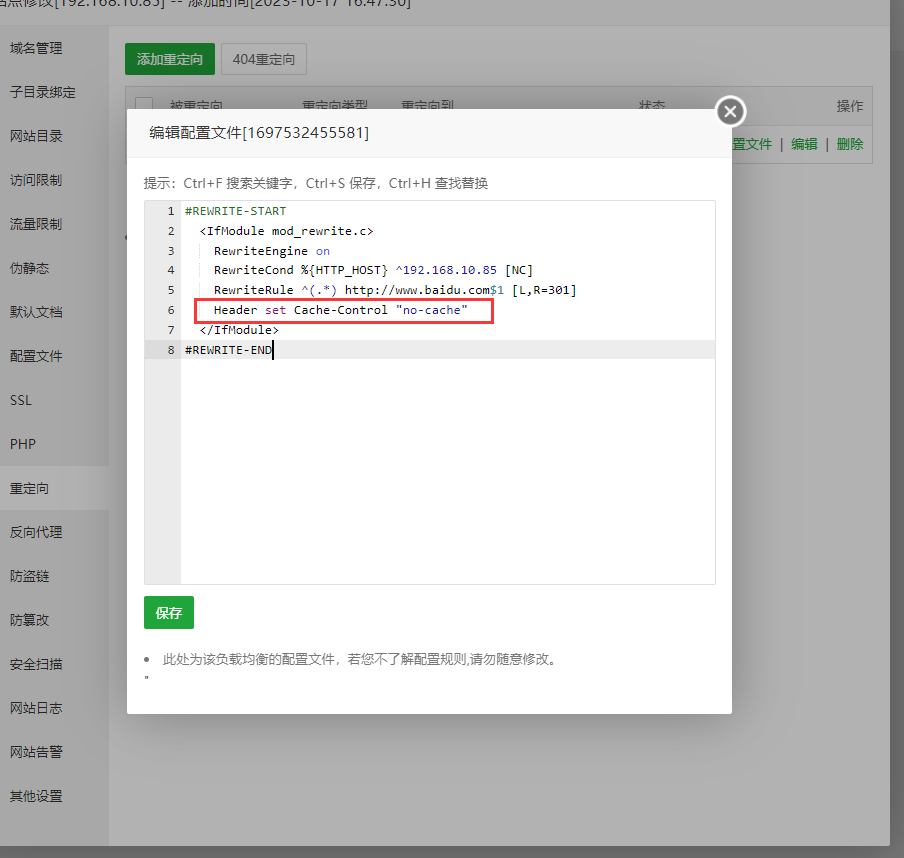Open 网站告警 sidebar item
The width and height of the screenshot is (904, 858).
36,752
